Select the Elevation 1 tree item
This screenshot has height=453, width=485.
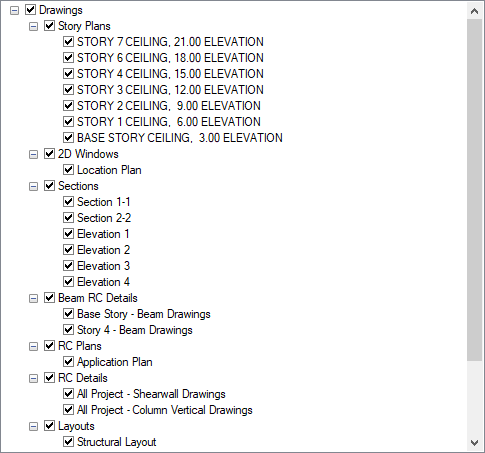coord(103,234)
